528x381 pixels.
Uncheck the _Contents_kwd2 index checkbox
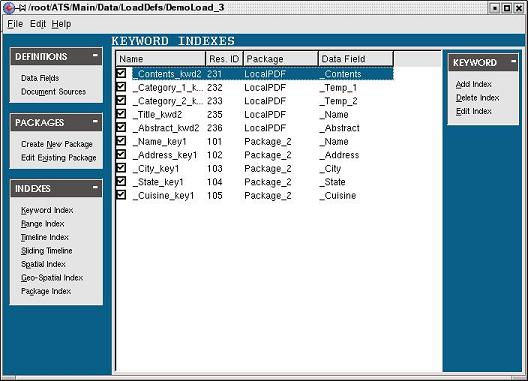coord(121,73)
